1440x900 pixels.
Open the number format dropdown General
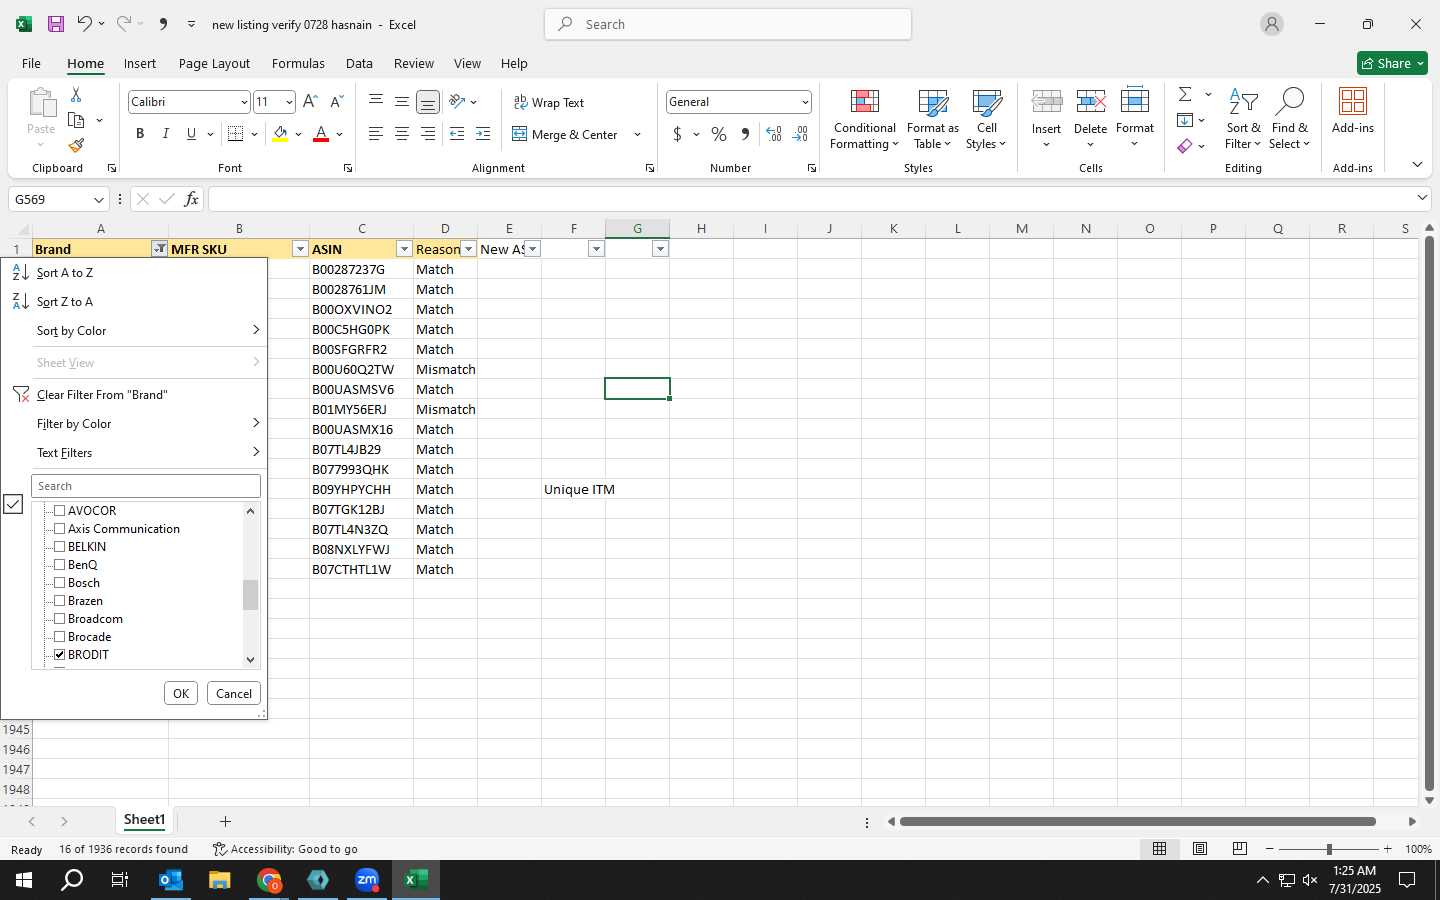(x=804, y=102)
